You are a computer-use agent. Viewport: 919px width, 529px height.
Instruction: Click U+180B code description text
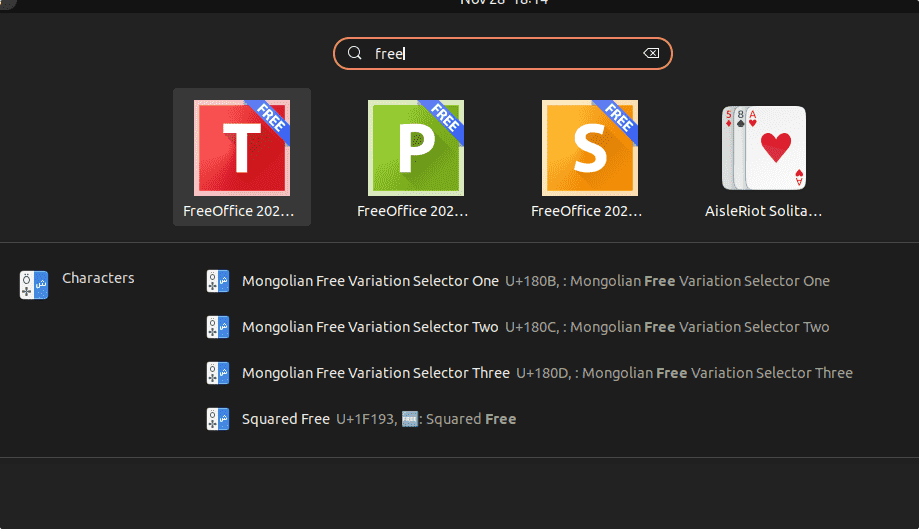pos(668,281)
